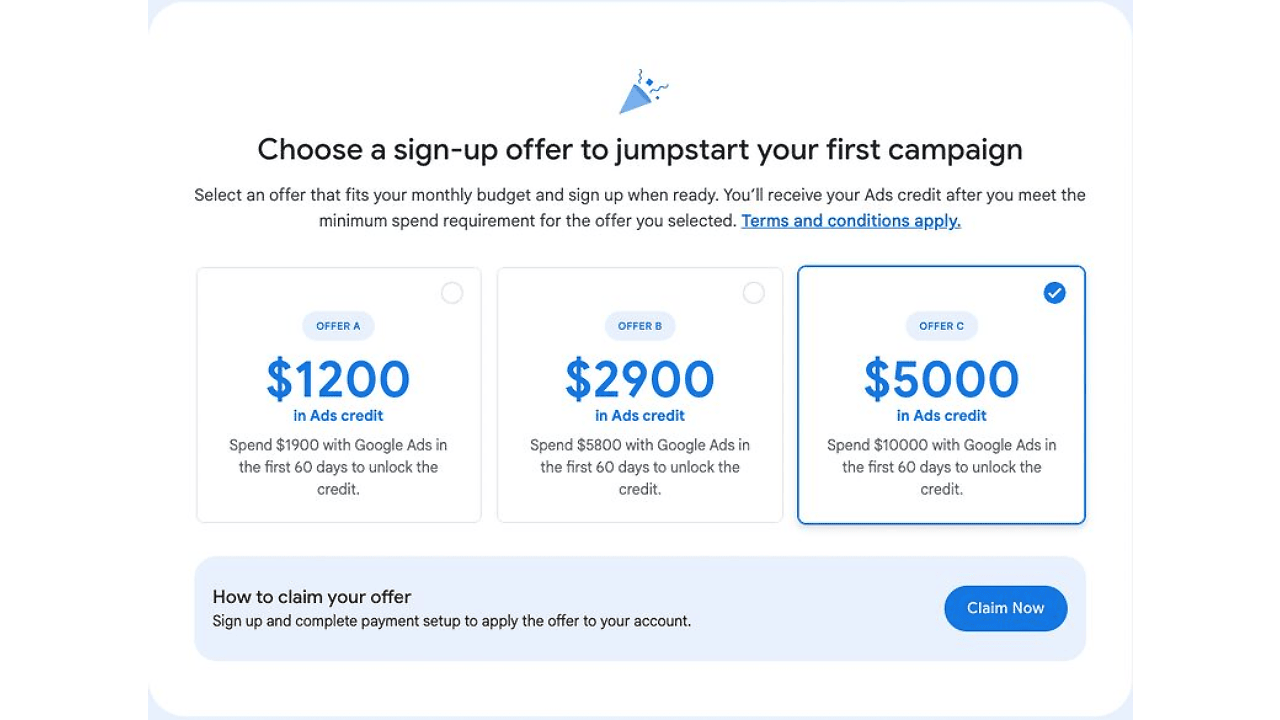Click the OFFER A badge pill
The width and height of the screenshot is (1280, 720).
(x=338, y=326)
